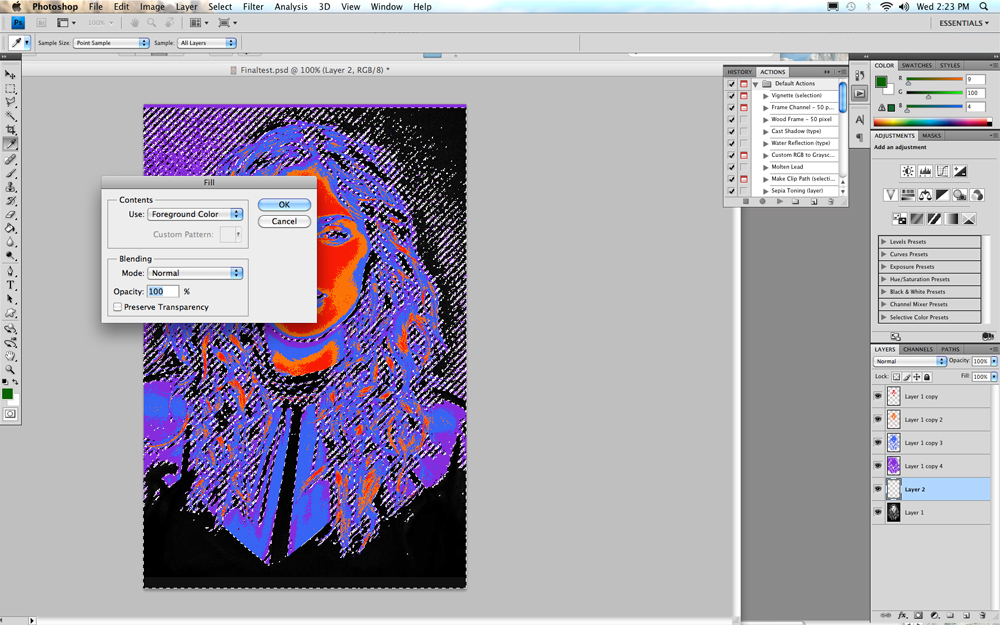Click the add layer style fx icon
The image size is (1000, 625).
pos(902,615)
